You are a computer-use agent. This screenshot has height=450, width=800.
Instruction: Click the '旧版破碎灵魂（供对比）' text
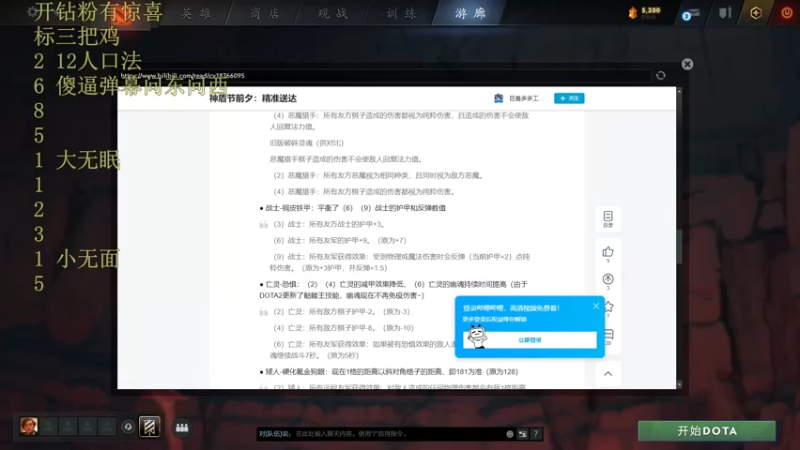point(307,143)
